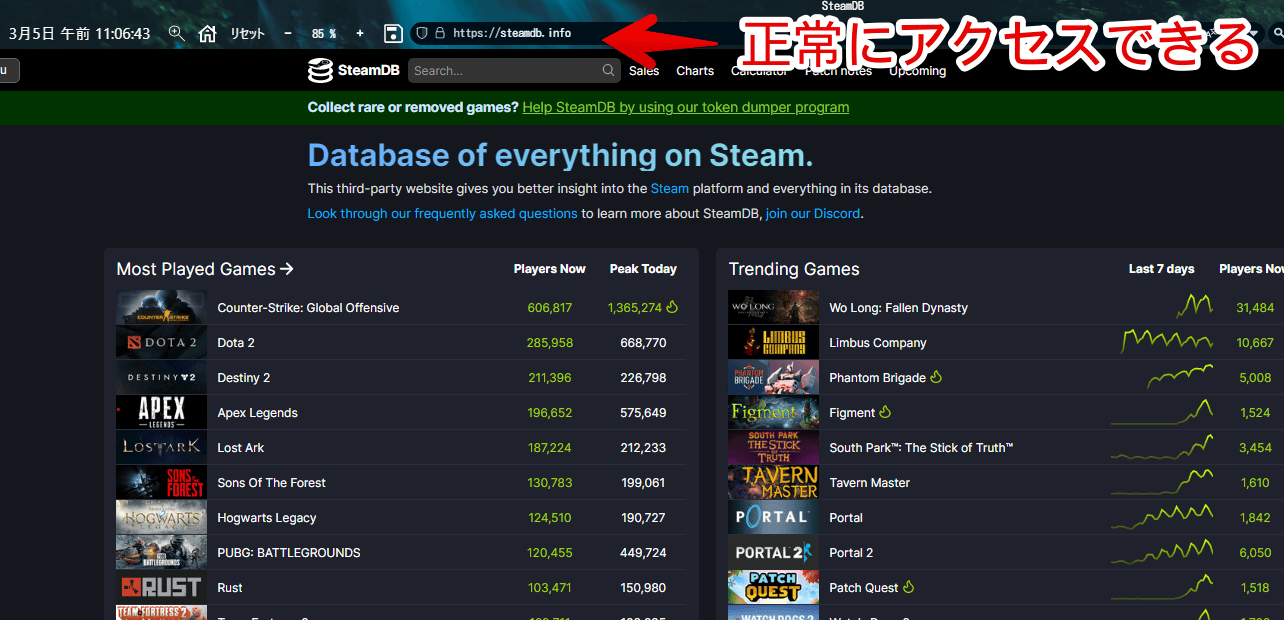This screenshot has width=1284, height=620.
Task: Open the Dota 2 thumbnail
Action: coord(161,342)
